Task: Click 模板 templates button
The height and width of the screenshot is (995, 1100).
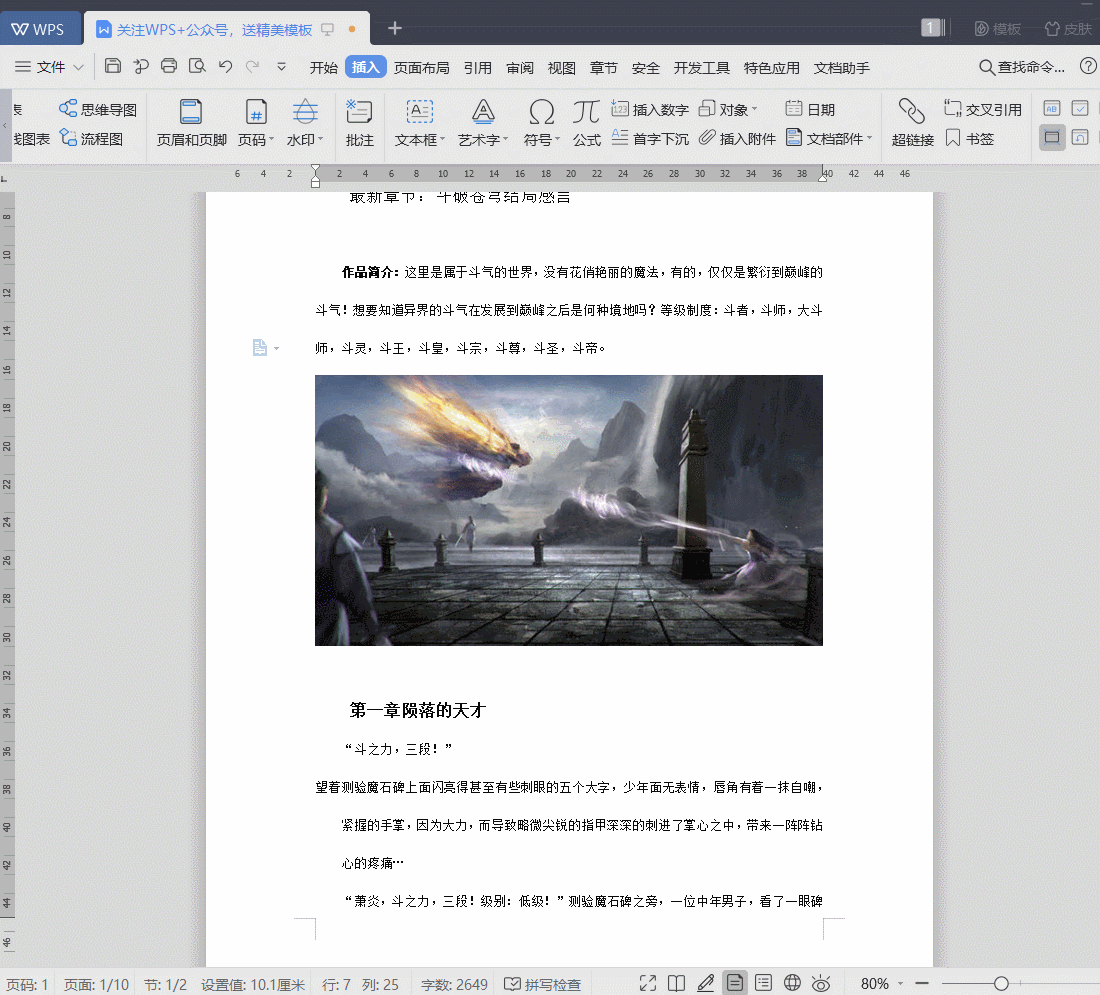Action: tap(998, 29)
